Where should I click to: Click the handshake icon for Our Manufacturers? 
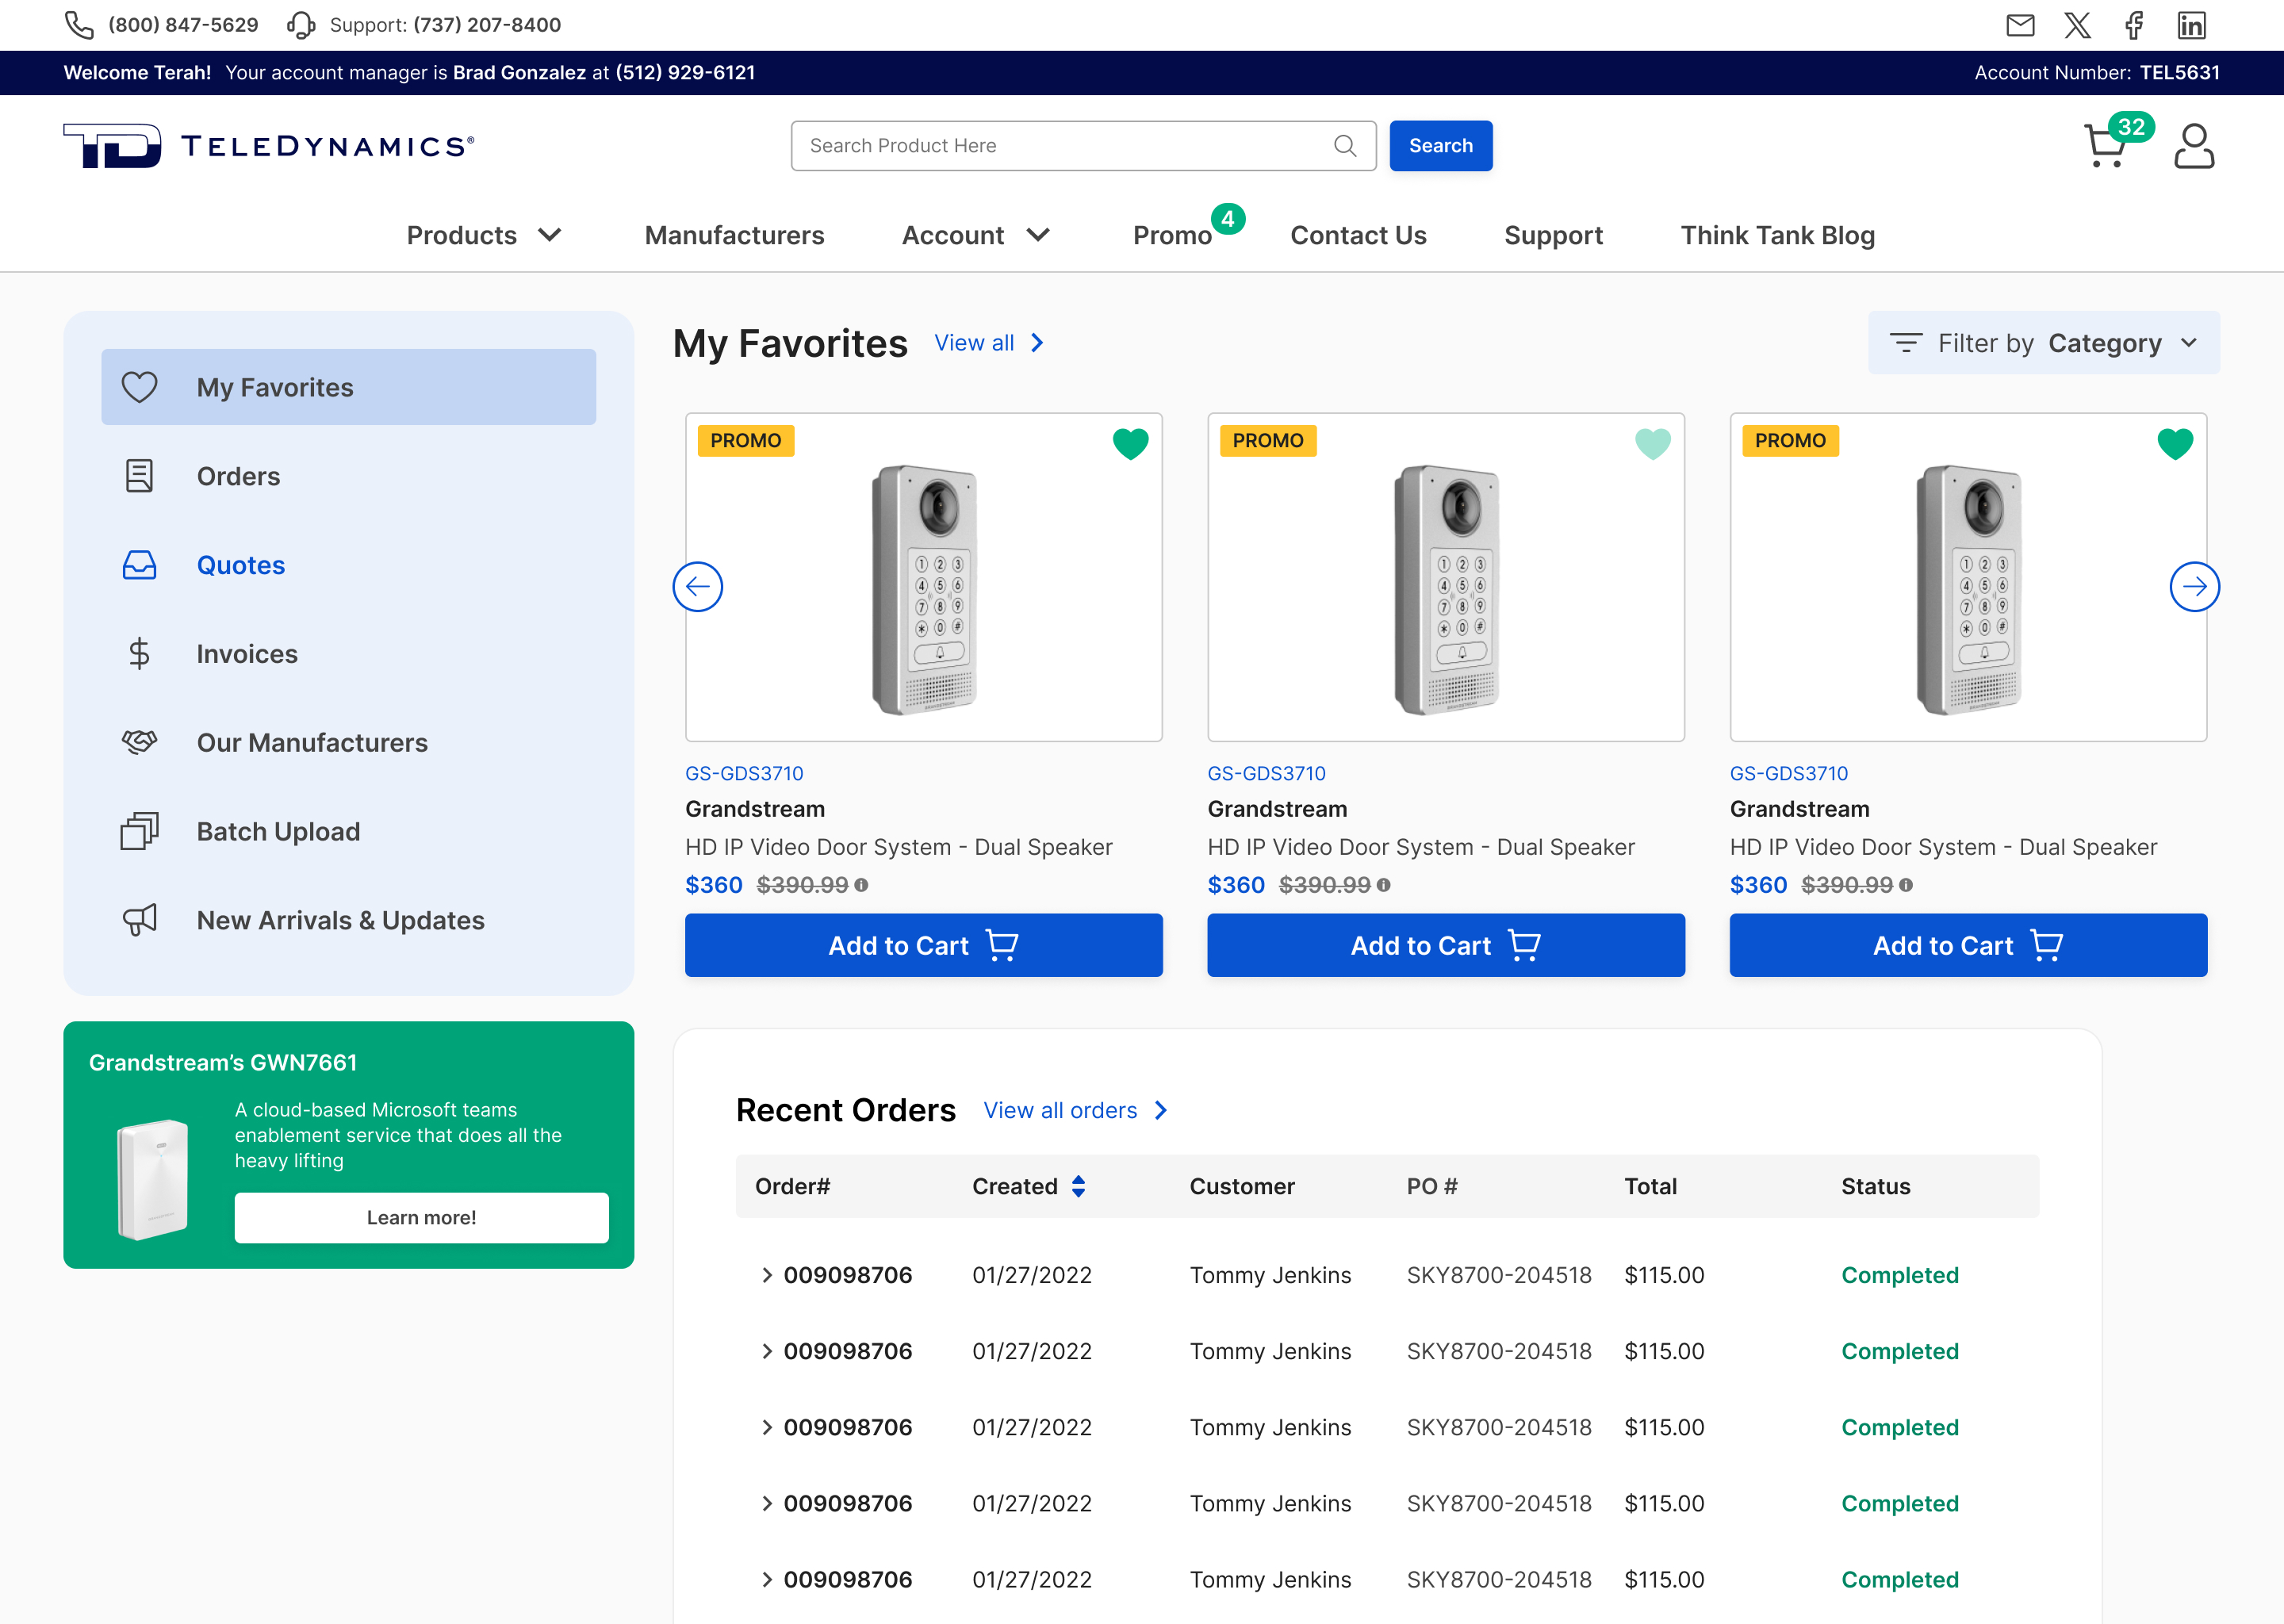(x=139, y=742)
